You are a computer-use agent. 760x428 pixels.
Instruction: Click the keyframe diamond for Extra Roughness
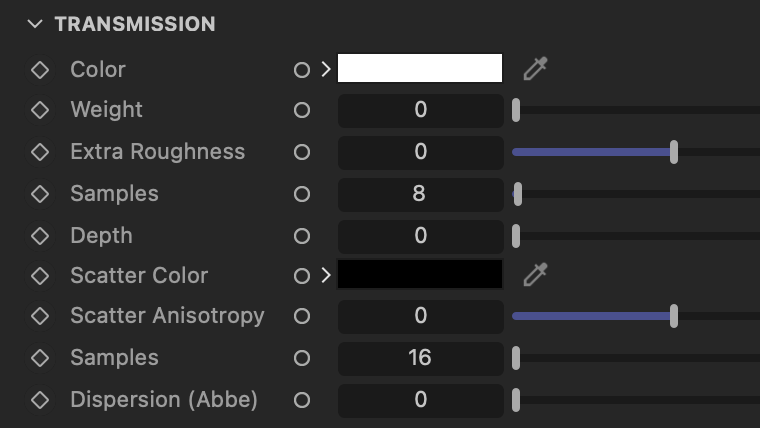point(40,152)
